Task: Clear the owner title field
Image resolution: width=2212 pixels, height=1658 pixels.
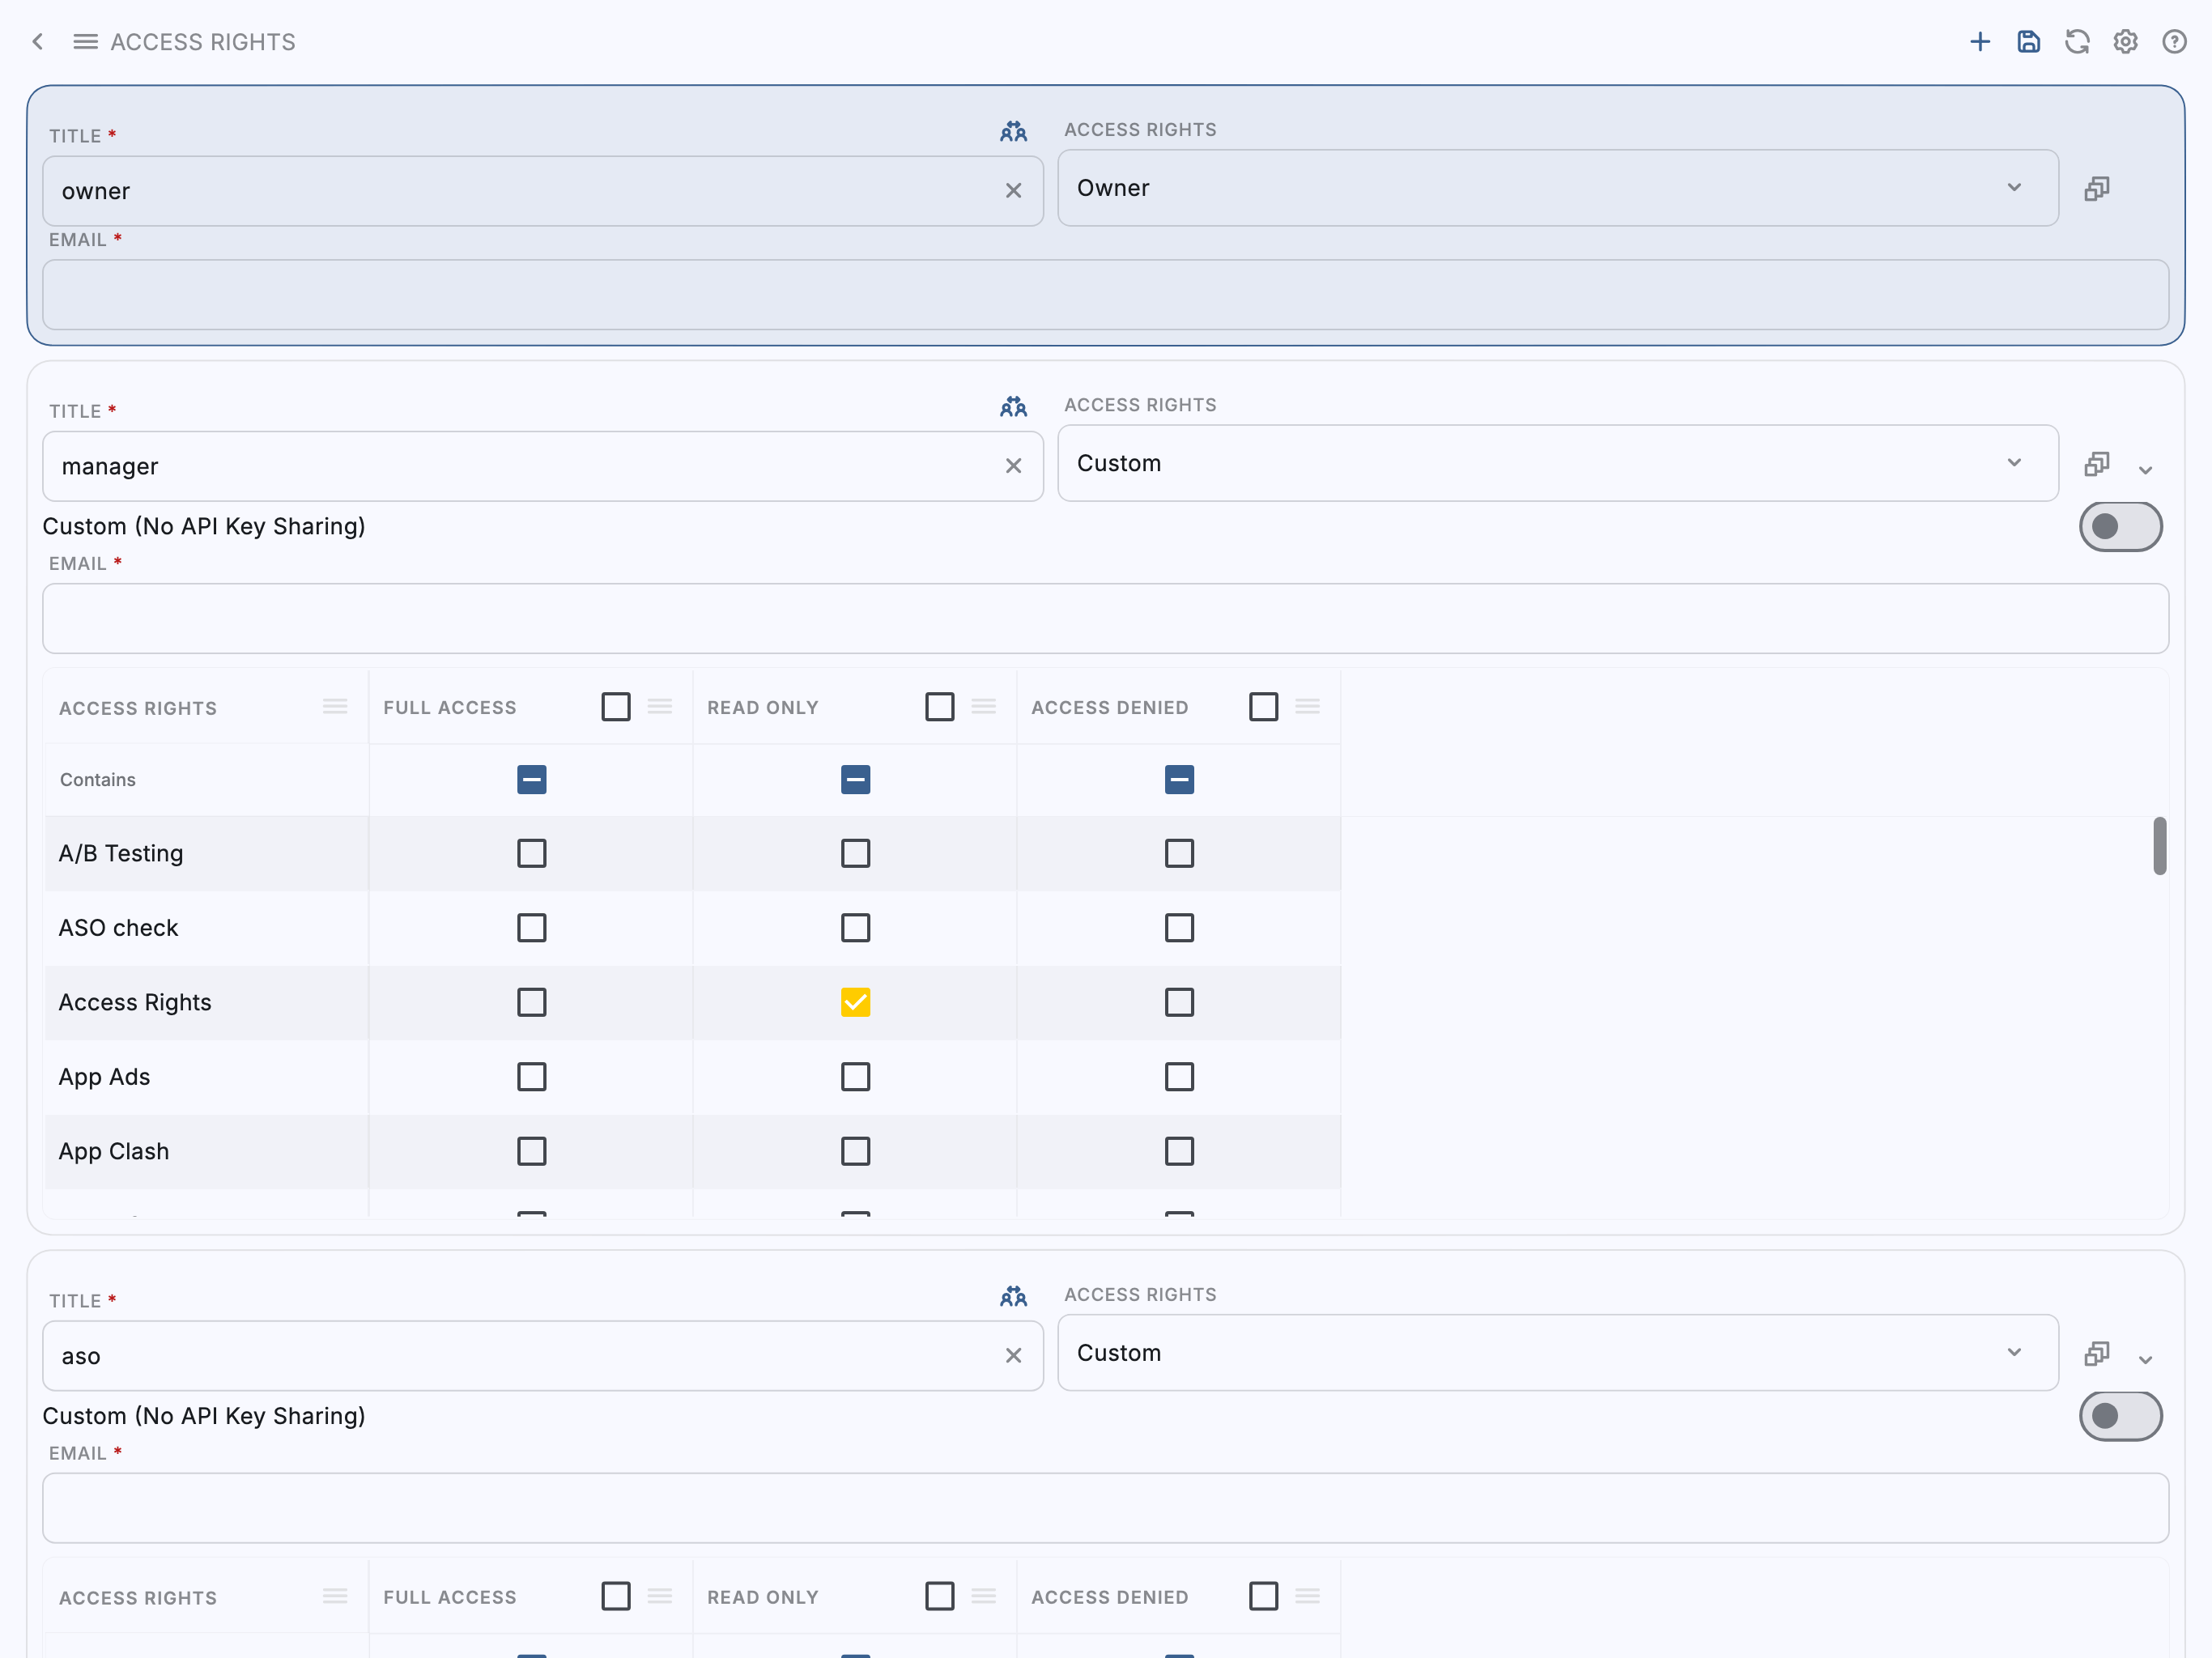Action: click(1013, 191)
